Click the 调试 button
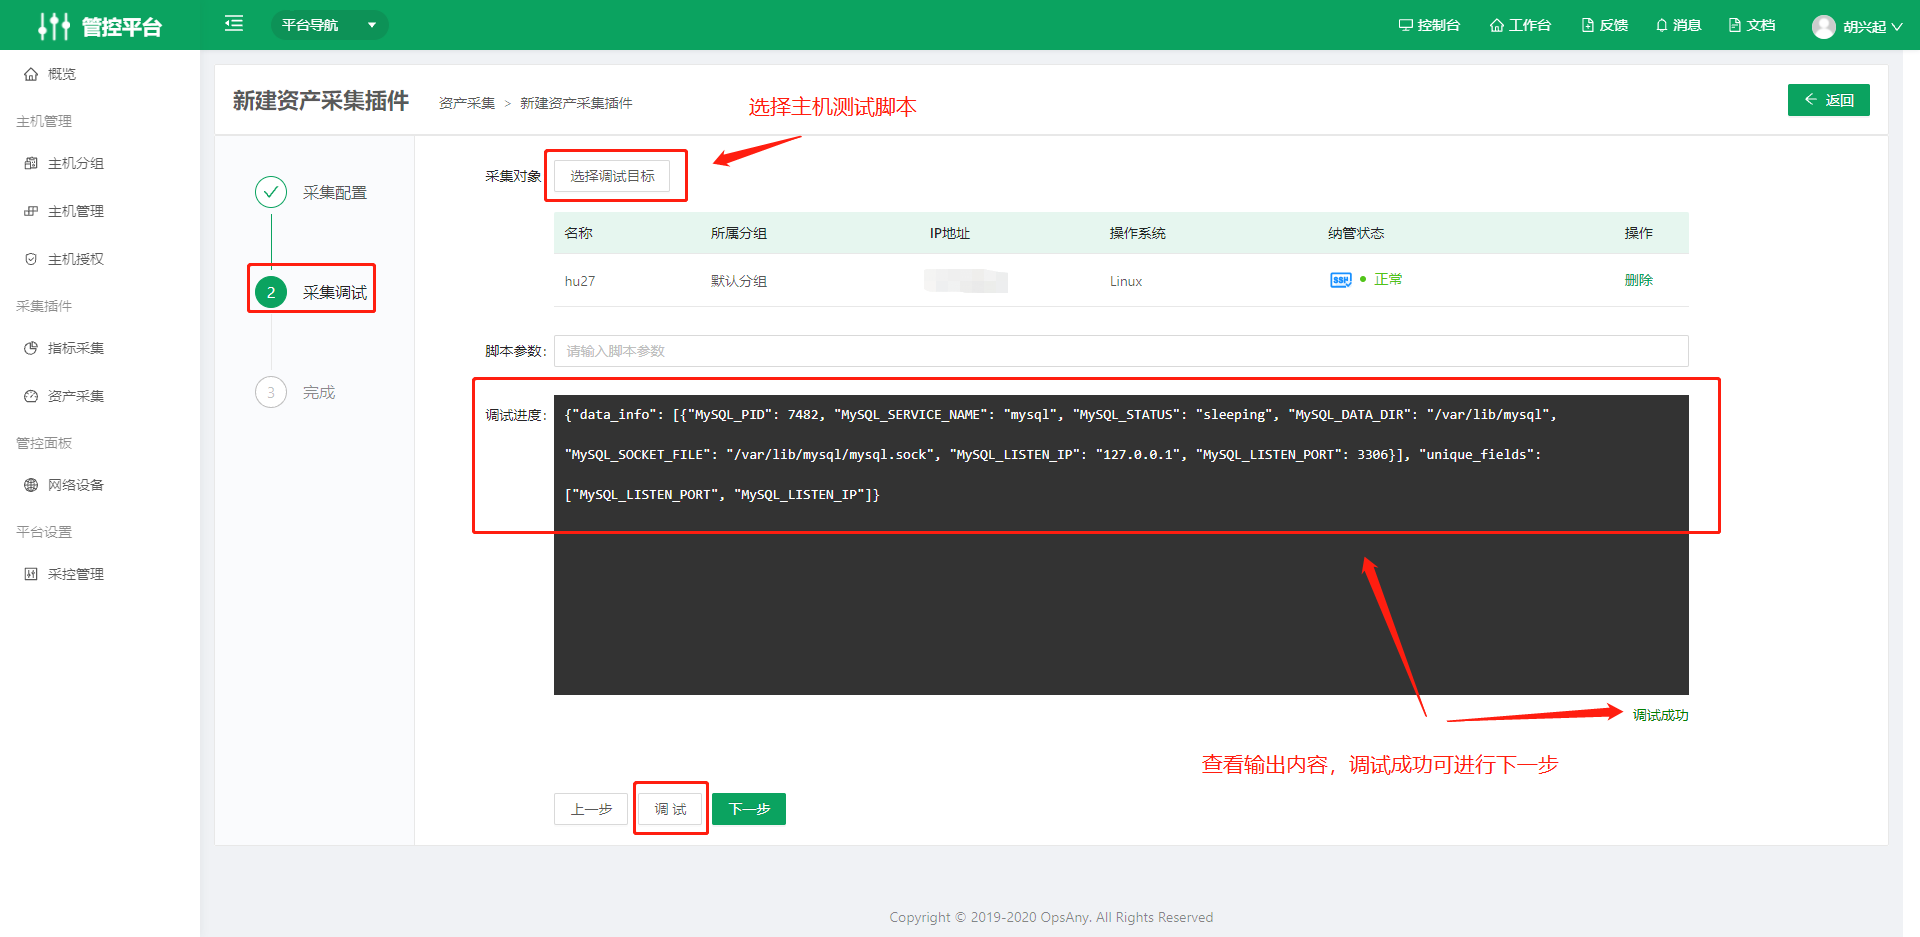 coord(670,809)
